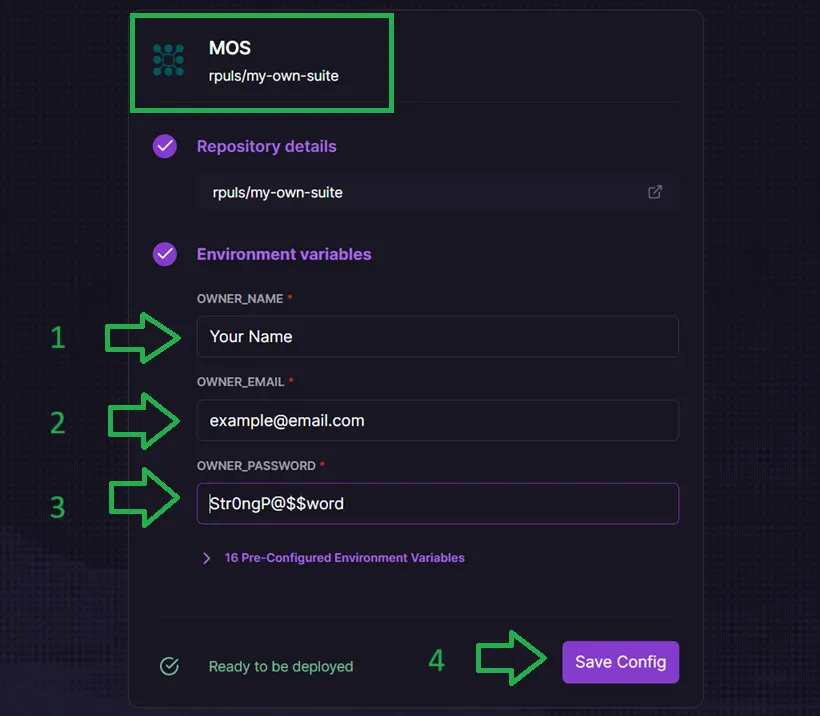This screenshot has width=820, height=716.
Task: Expand the pre-configured variables chevron arrow
Action: point(207,558)
